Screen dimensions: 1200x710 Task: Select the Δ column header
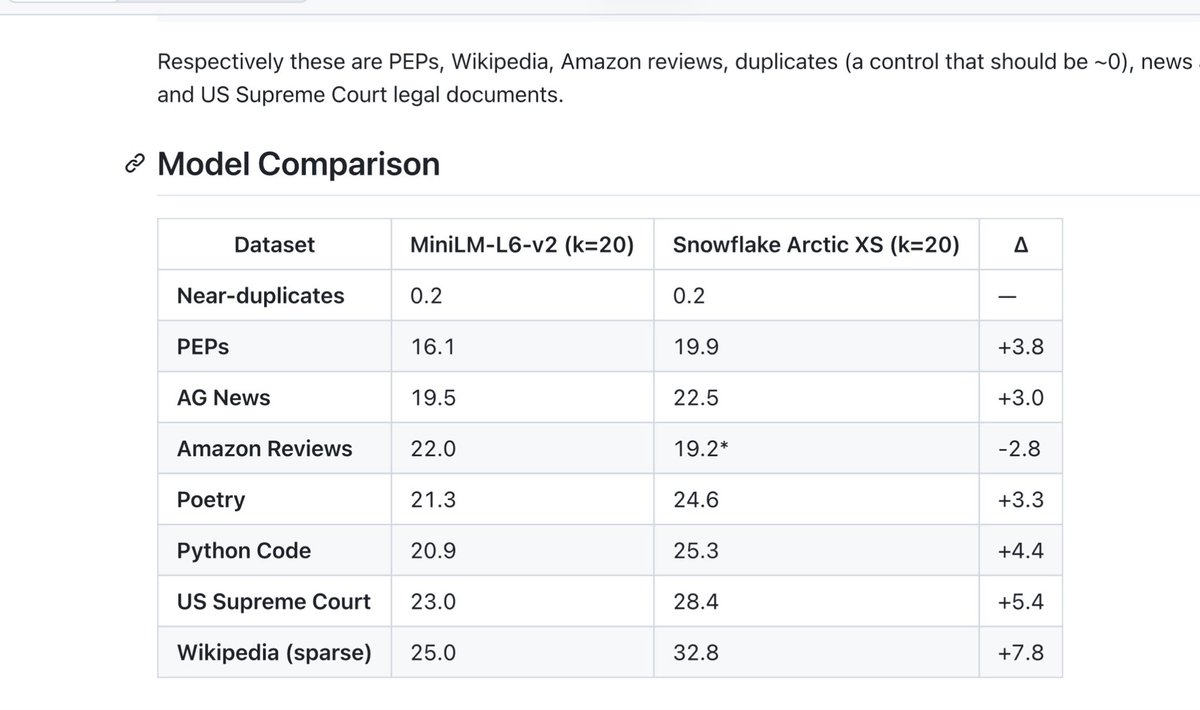[1020, 244]
